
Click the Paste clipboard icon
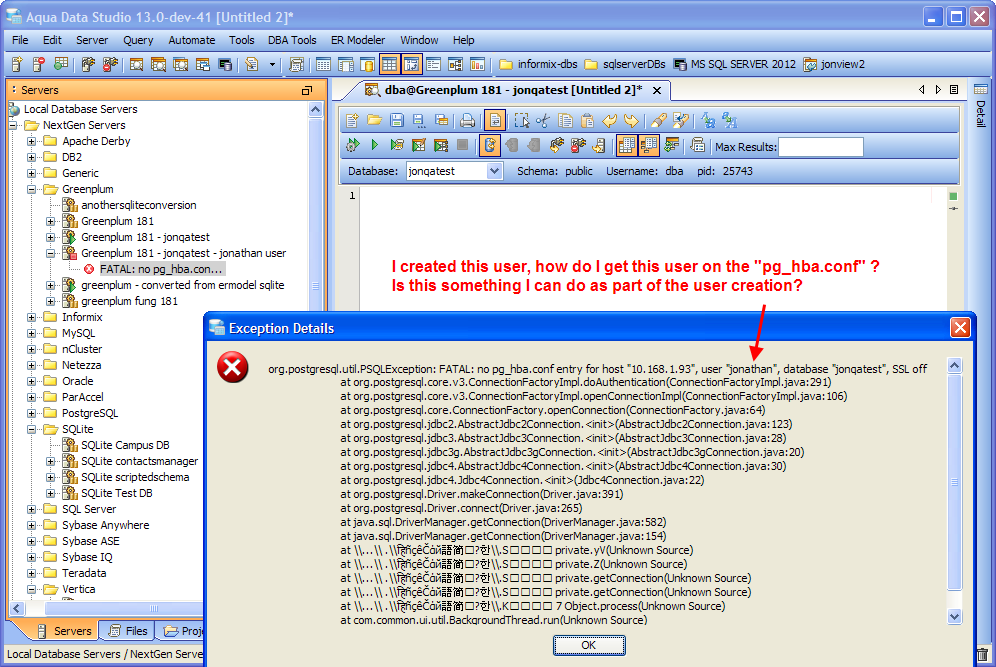588,120
